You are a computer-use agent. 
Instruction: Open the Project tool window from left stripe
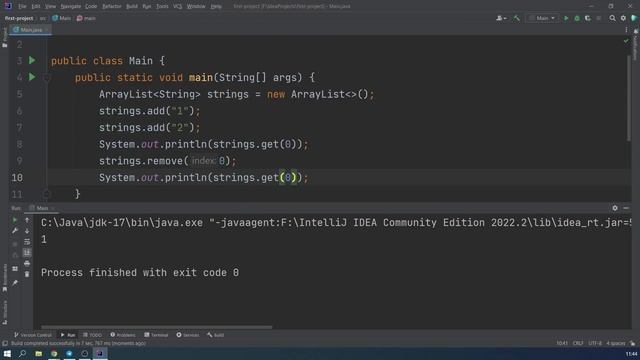click(x=4, y=38)
